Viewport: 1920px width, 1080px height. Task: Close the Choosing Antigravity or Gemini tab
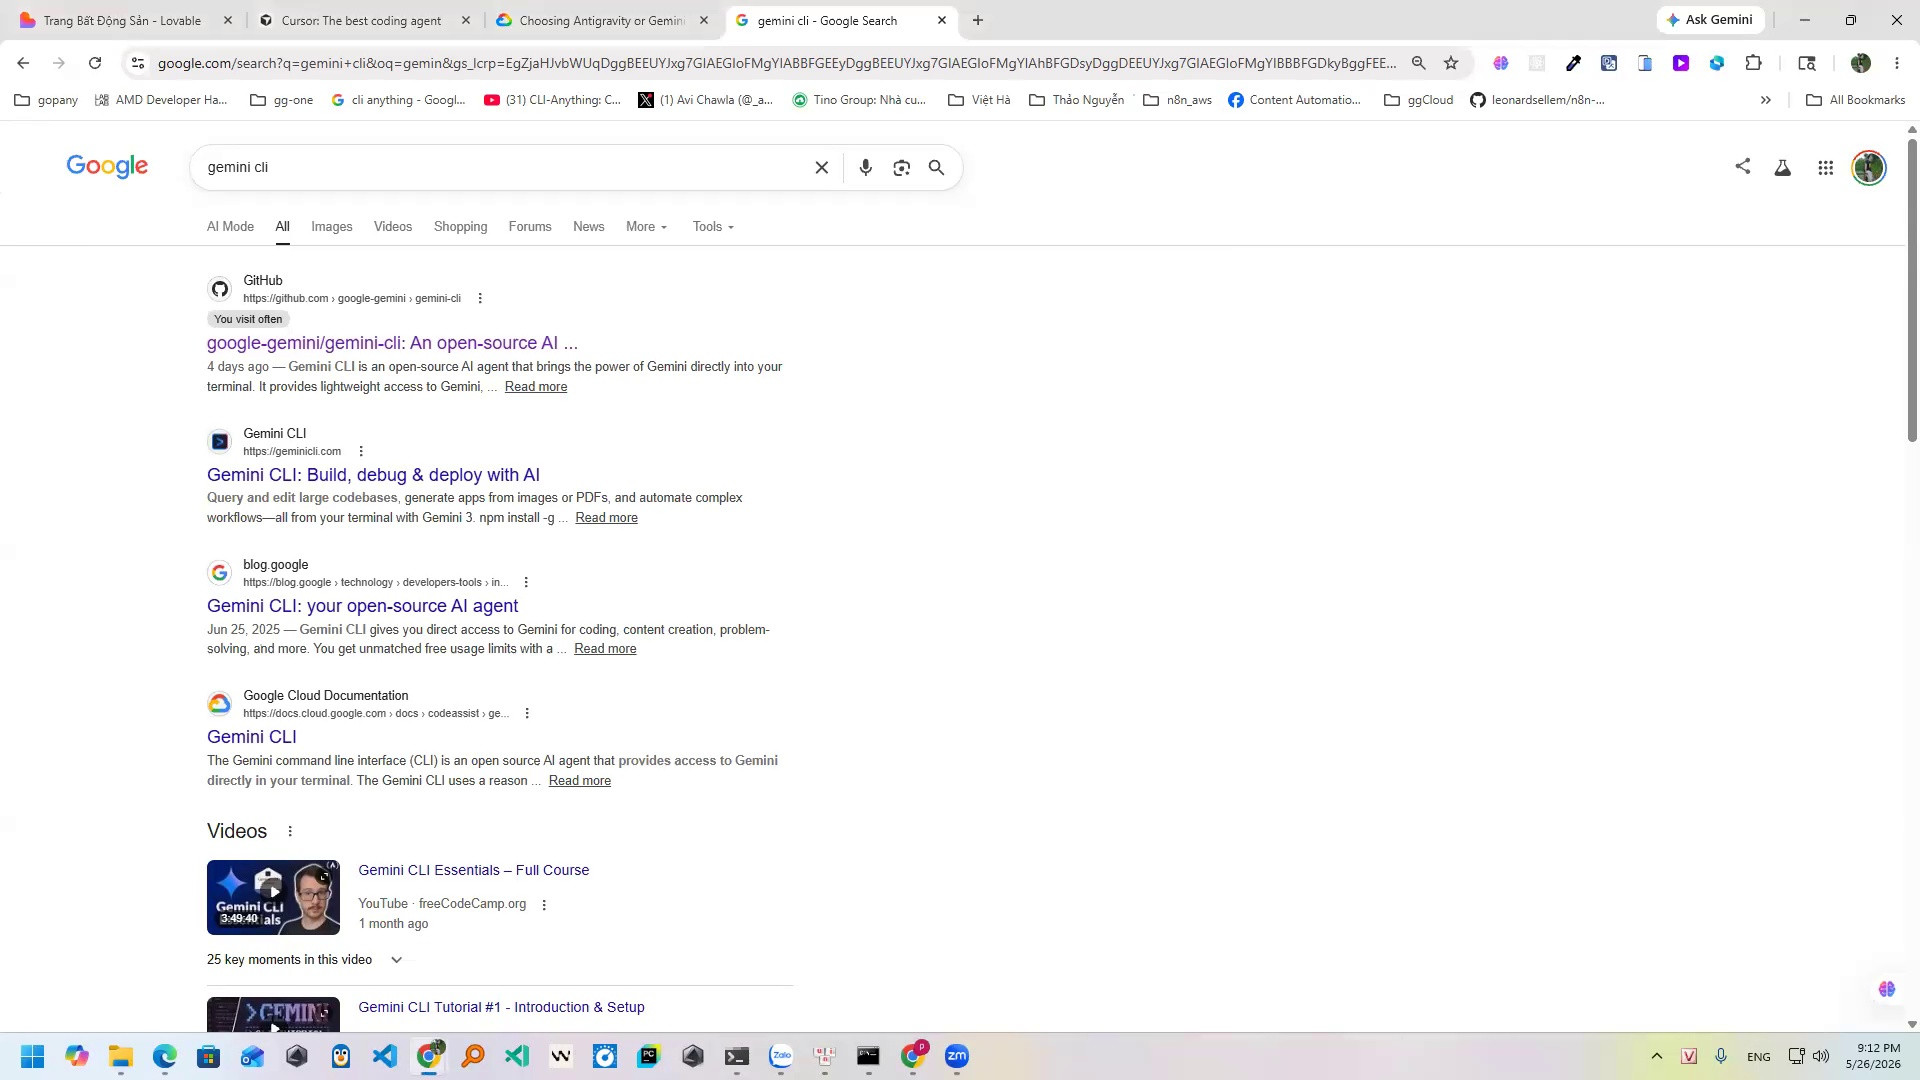pos(704,20)
